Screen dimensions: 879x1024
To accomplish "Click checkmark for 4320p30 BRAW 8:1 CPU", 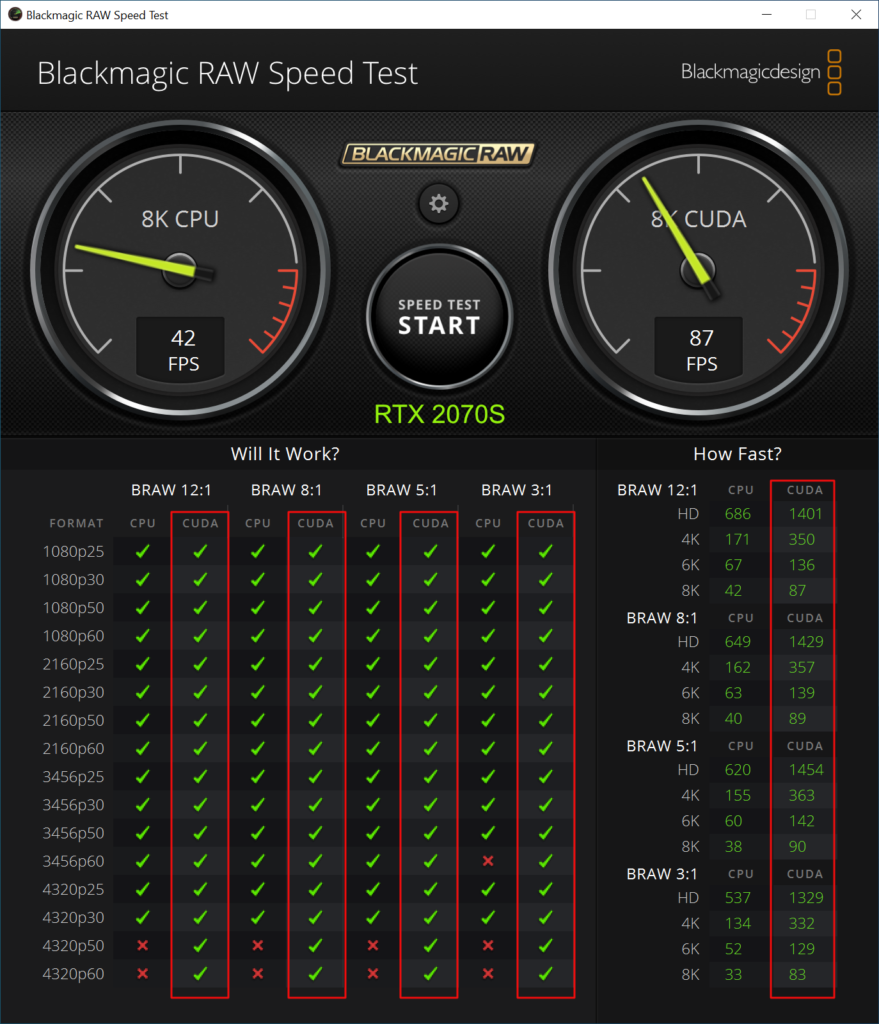I will tap(258, 917).
